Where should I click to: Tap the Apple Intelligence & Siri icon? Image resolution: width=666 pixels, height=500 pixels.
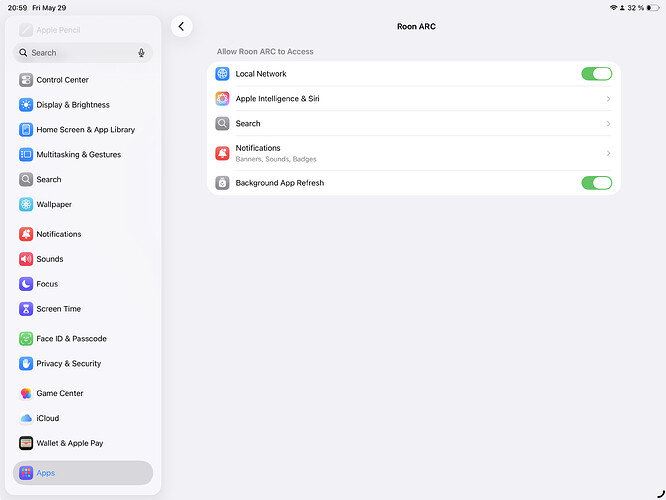(222, 99)
